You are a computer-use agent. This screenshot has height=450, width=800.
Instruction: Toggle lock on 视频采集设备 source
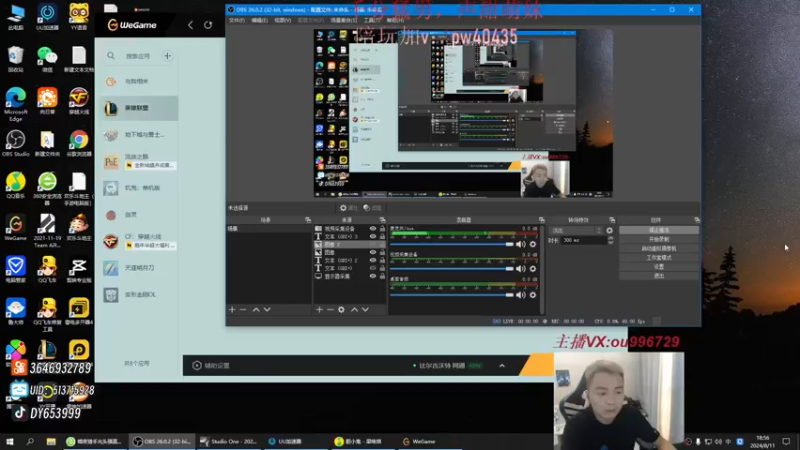point(382,229)
